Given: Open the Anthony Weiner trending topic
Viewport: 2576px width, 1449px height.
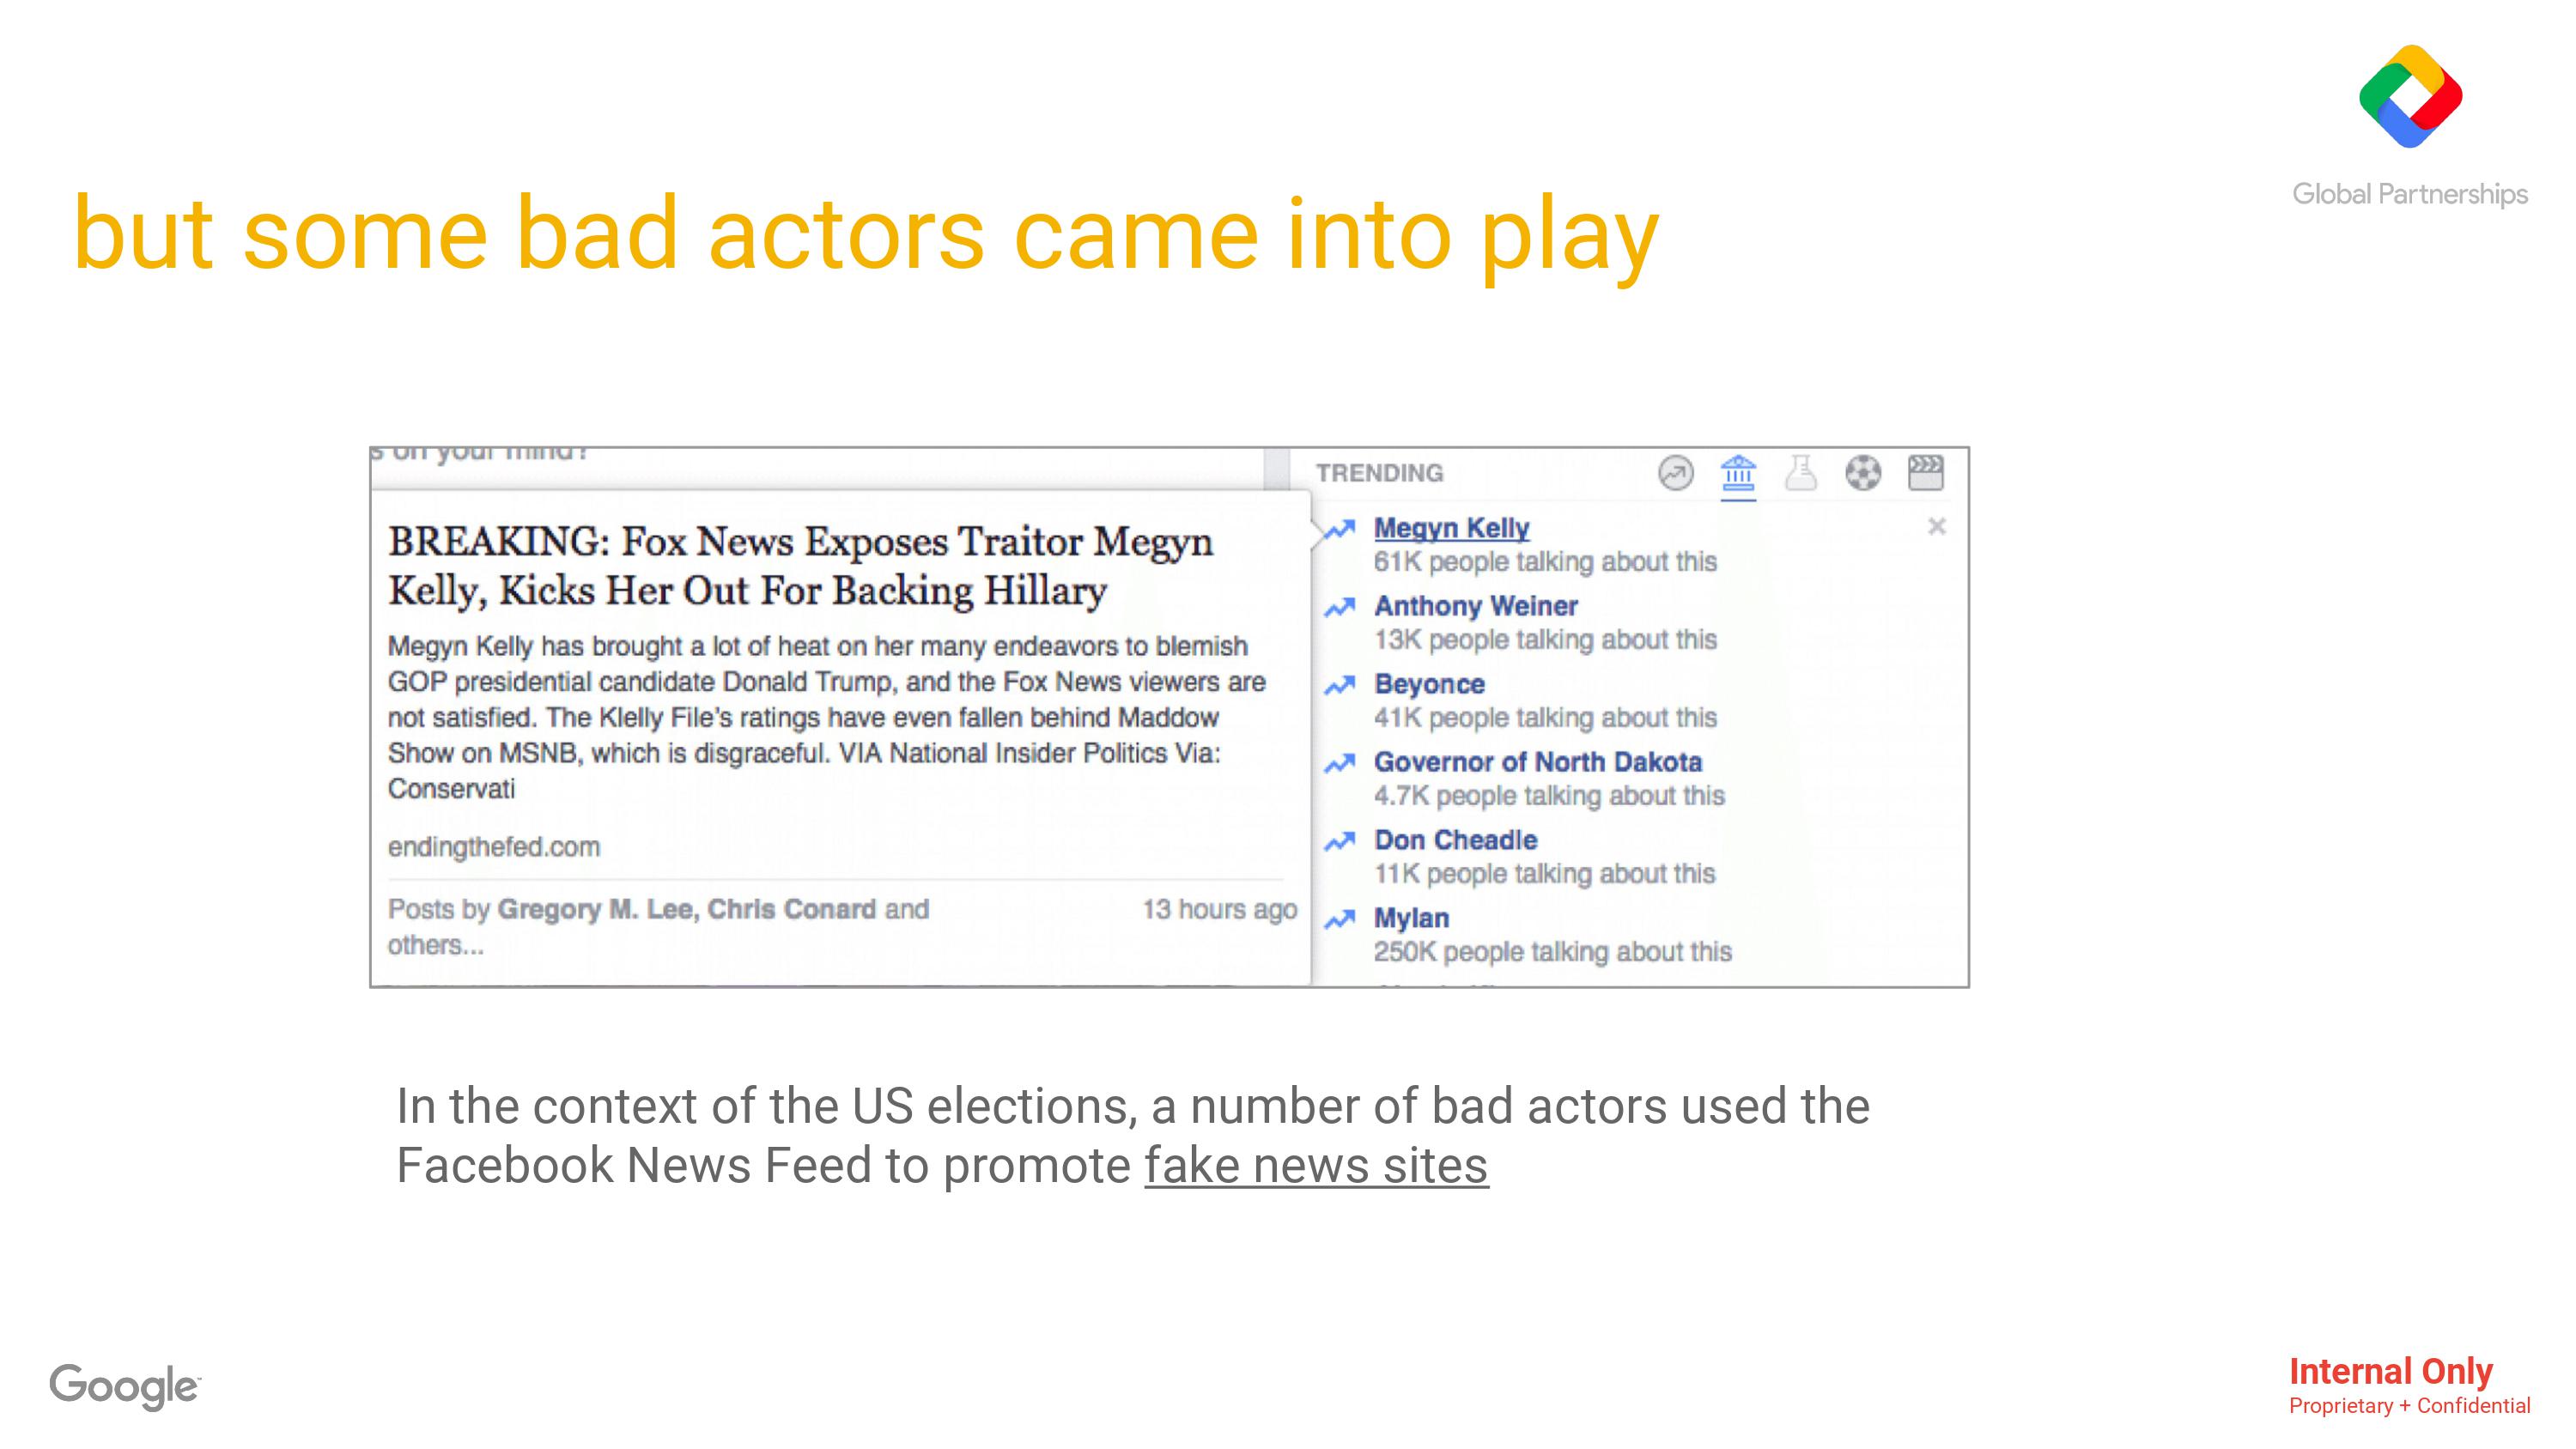Looking at the screenshot, I should coord(1475,606).
